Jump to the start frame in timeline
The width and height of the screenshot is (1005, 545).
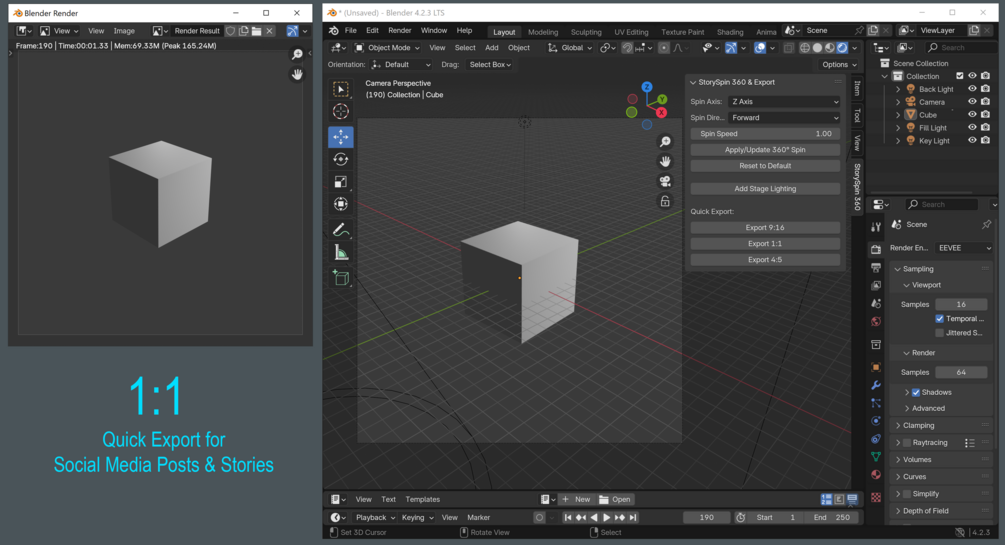[x=568, y=517]
